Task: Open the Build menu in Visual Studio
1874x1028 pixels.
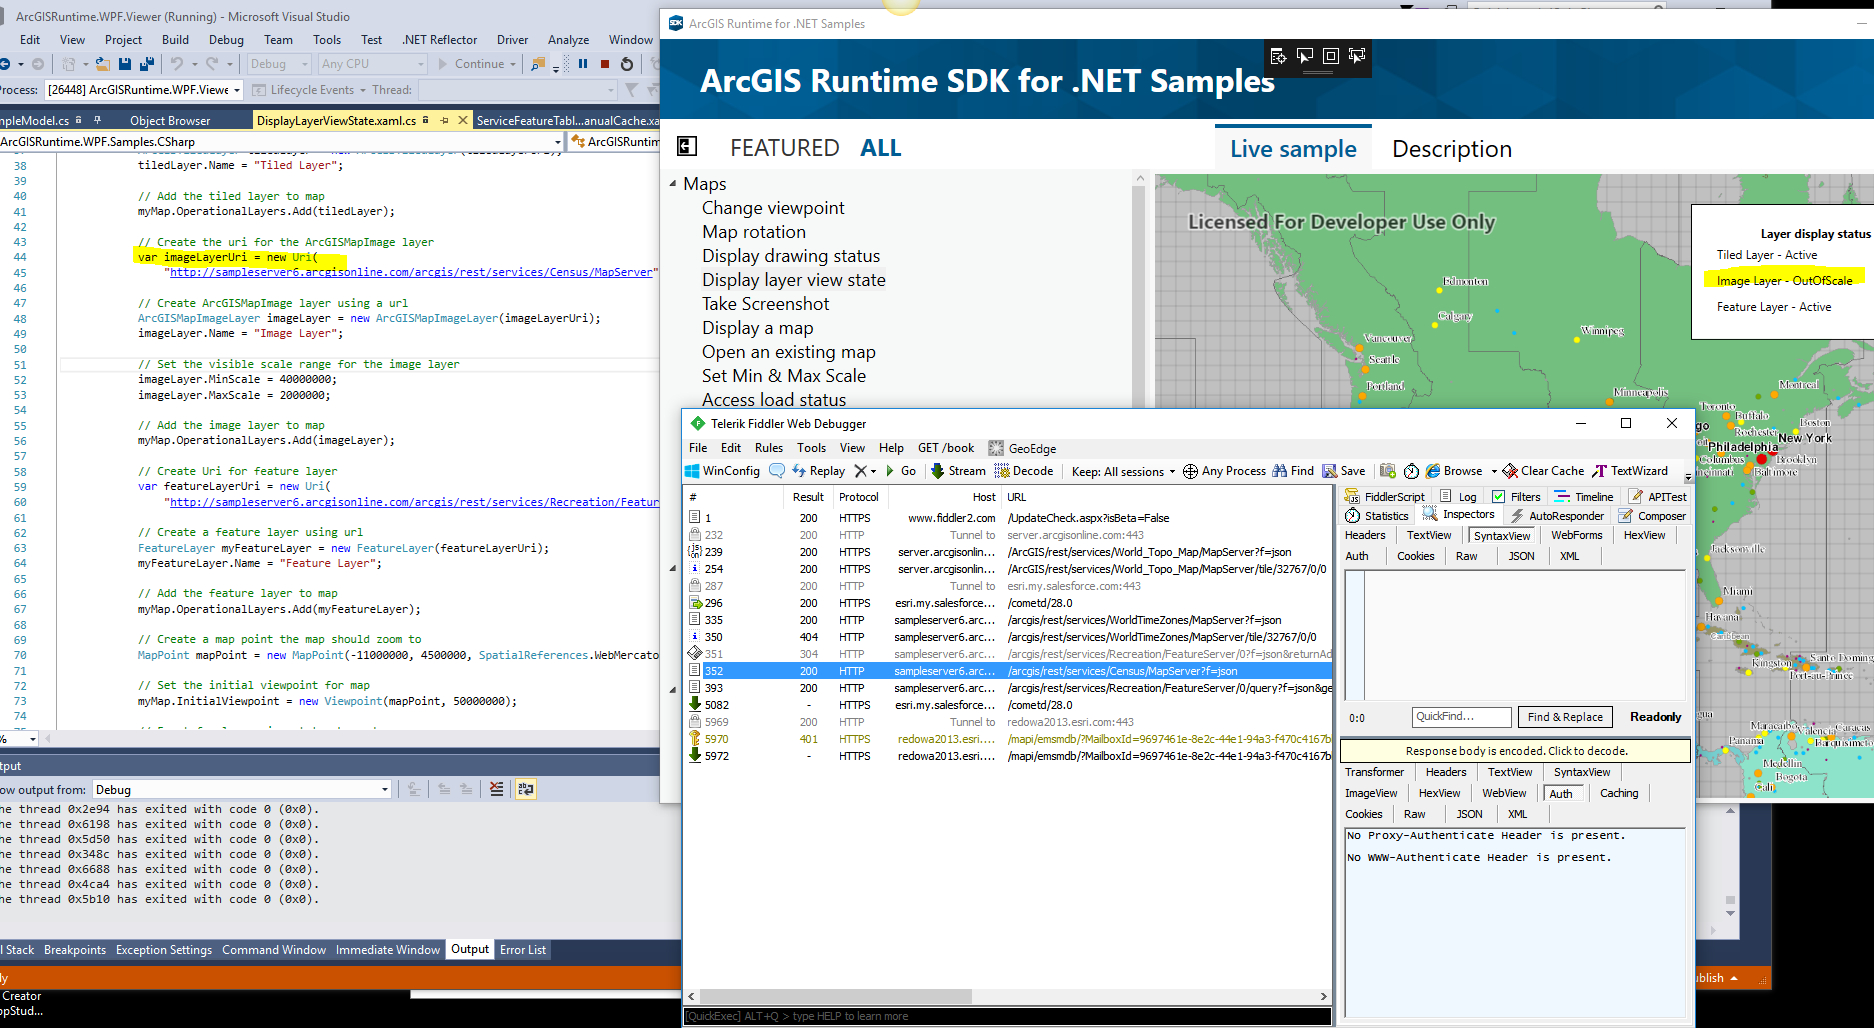Action: (175, 40)
